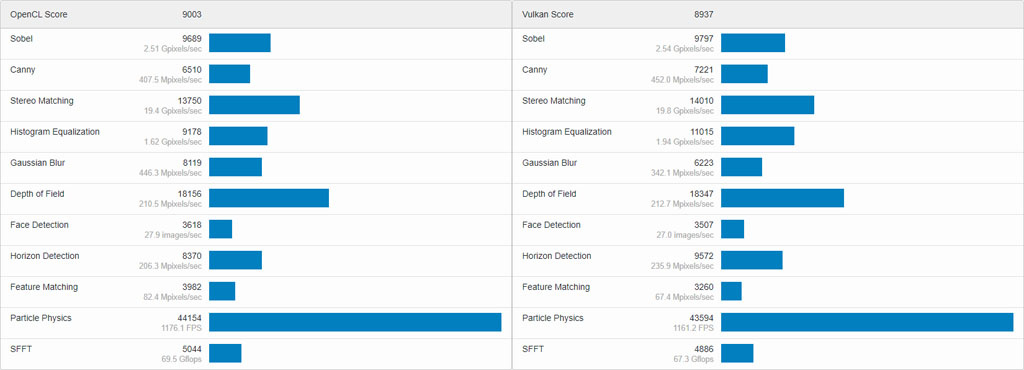Click OpenCL Gaussian Blur score 8119
The width and height of the screenshot is (1024, 370).
pos(192,162)
